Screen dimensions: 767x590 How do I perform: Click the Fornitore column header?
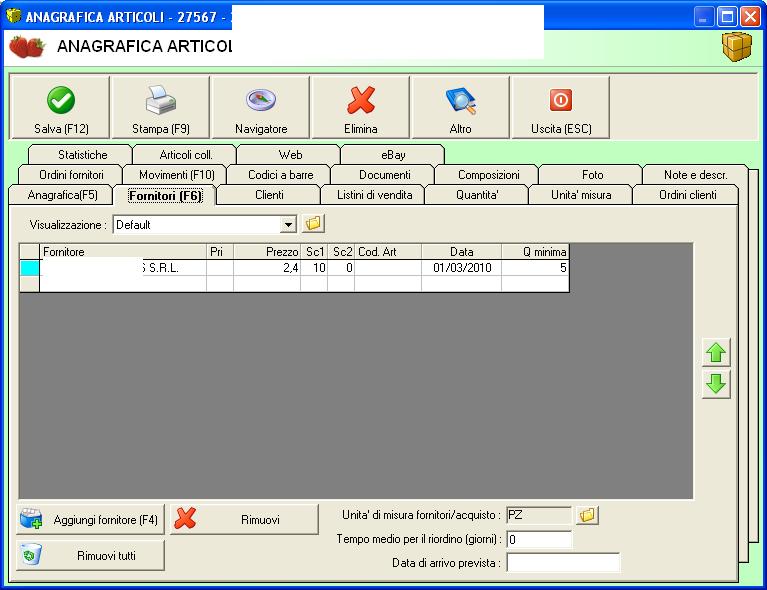coord(123,251)
